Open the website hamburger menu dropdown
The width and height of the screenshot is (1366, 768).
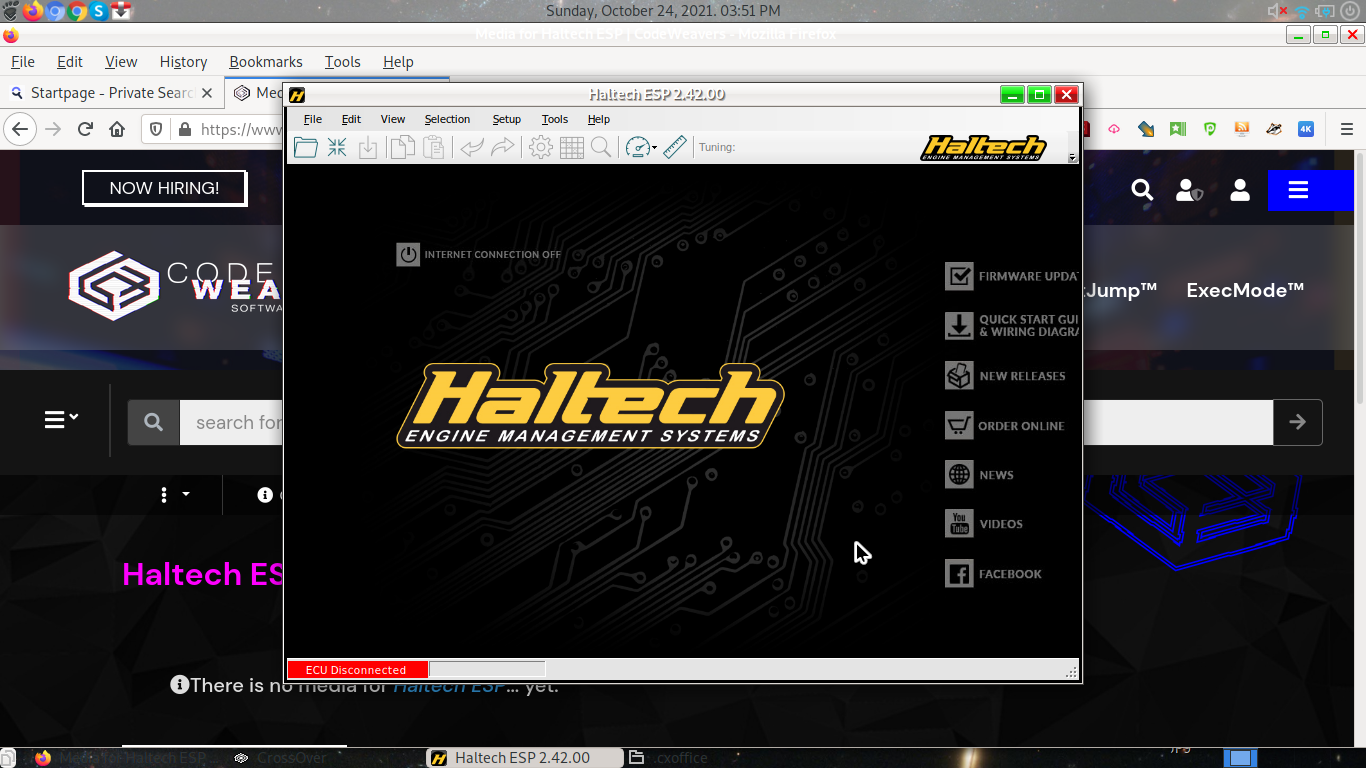61,420
